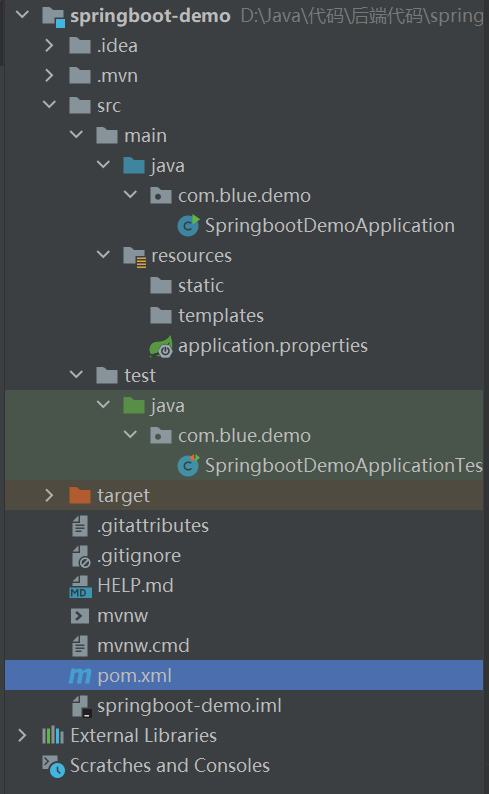Image resolution: width=489 pixels, height=794 pixels.
Task: Click the .gitattributes file icon
Action: (79, 526)
